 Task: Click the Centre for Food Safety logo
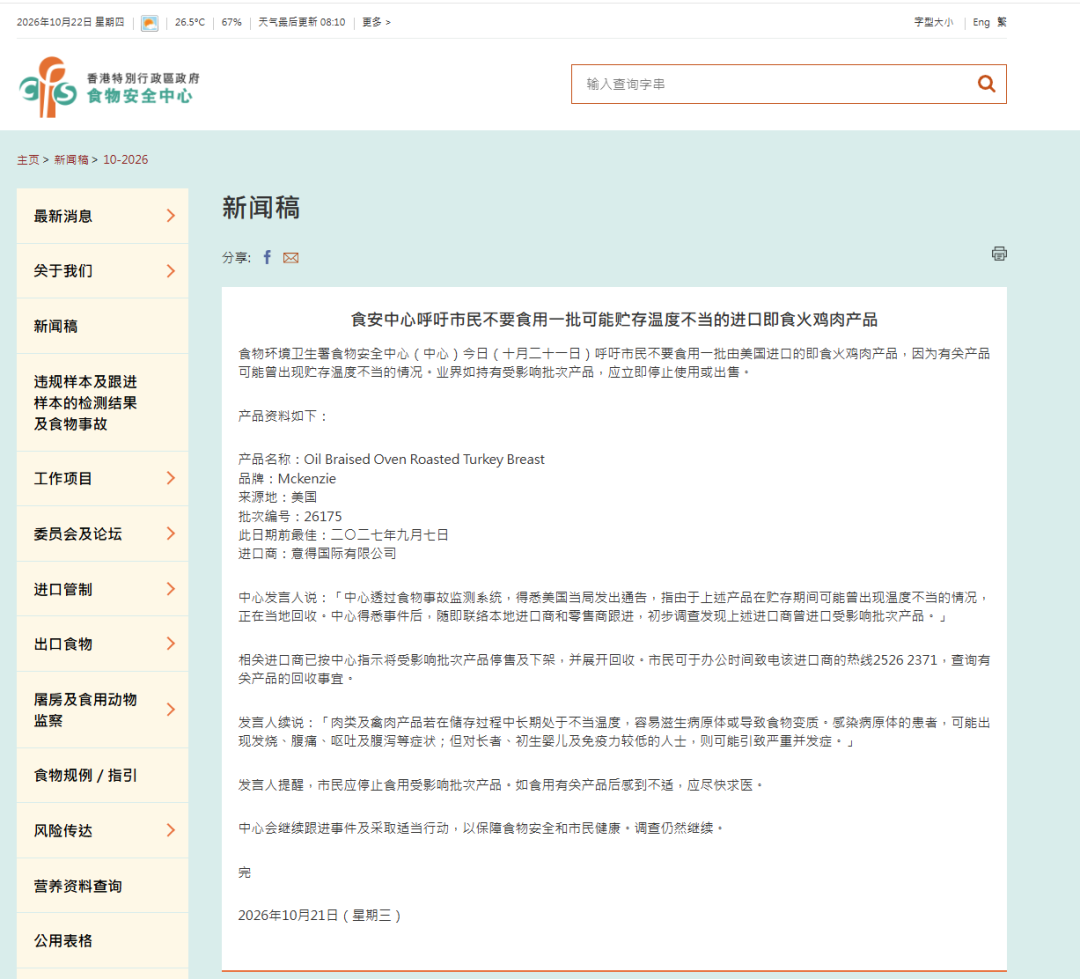coord(109,87)
